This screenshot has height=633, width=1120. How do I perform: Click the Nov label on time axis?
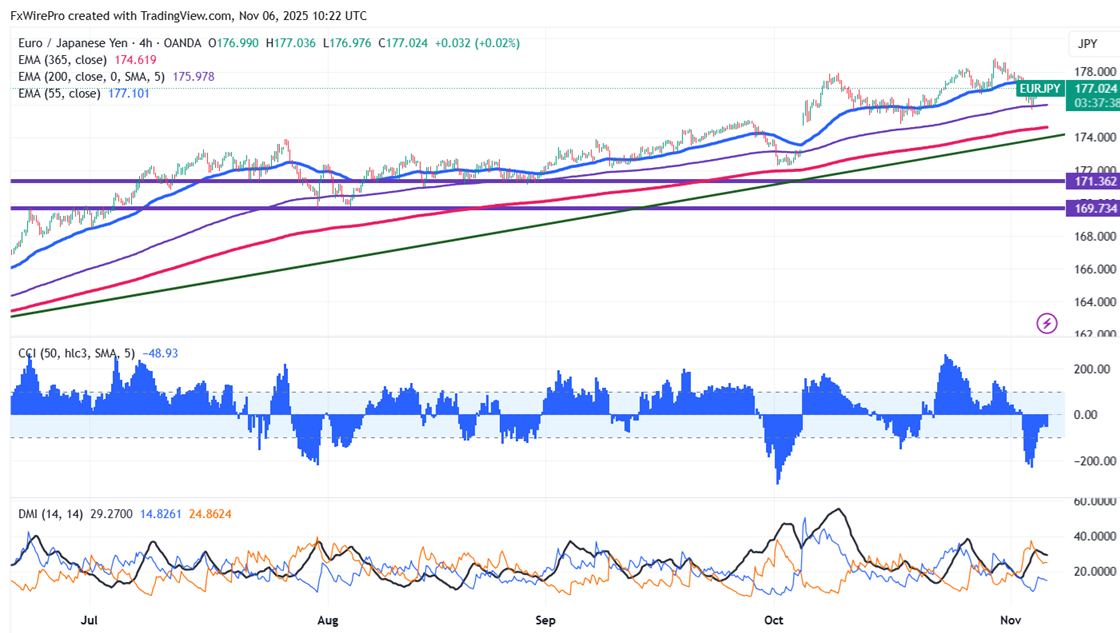1010,620
